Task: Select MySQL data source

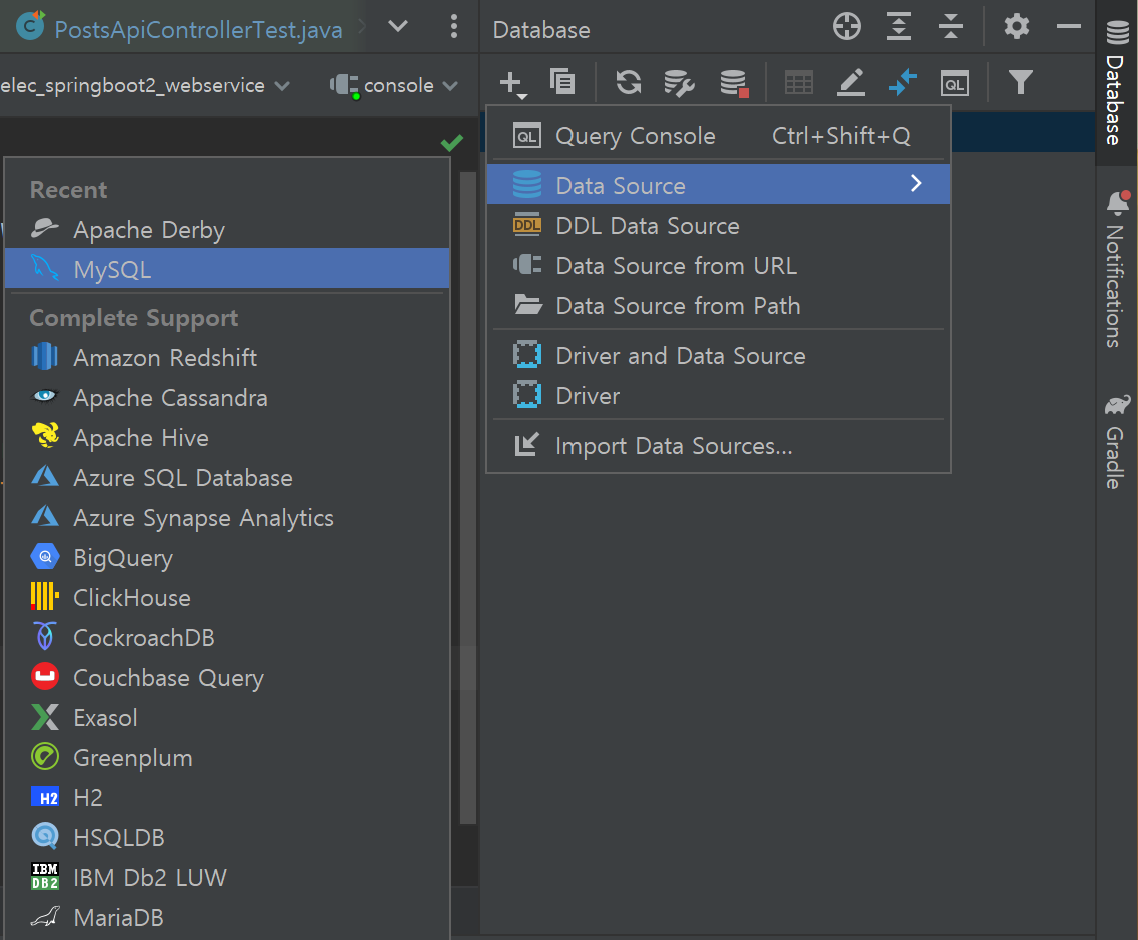Action: 227,269
